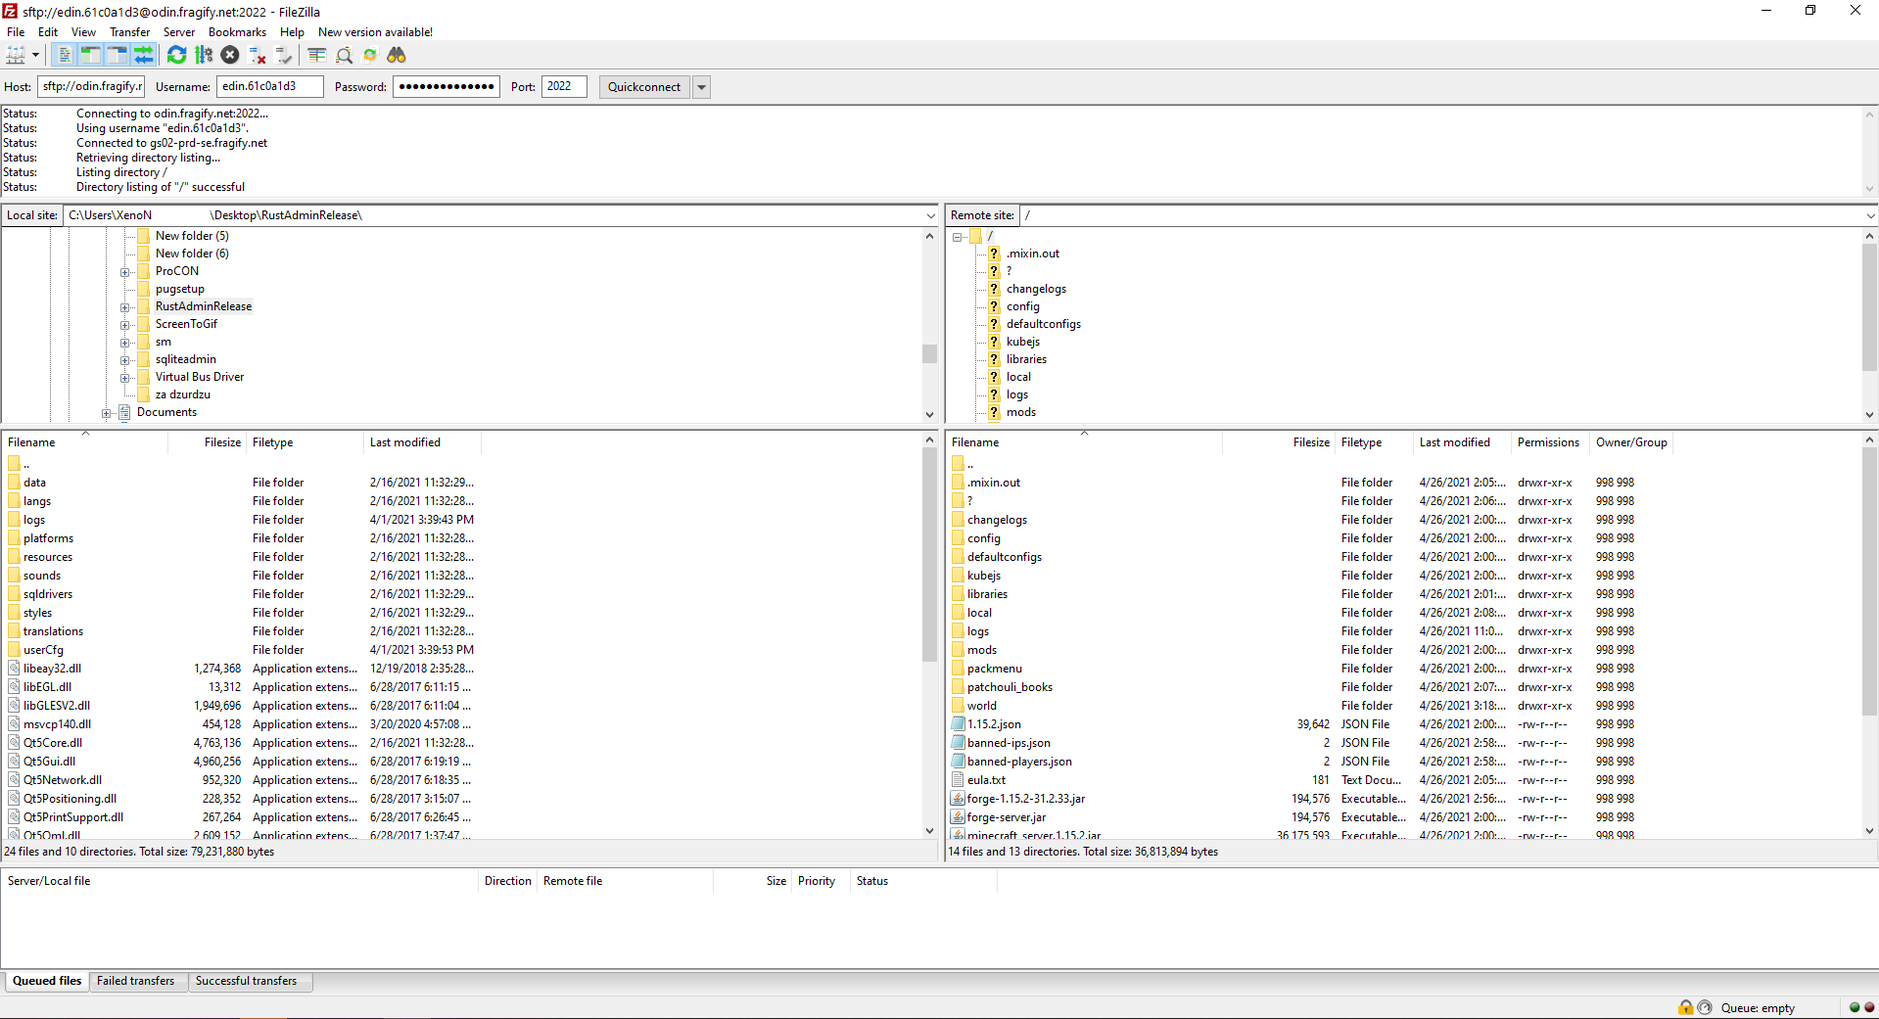Expand the sqliteadmin folder in the local tree
Viewport: 1879px width, 1019px height.
(124, 359)
